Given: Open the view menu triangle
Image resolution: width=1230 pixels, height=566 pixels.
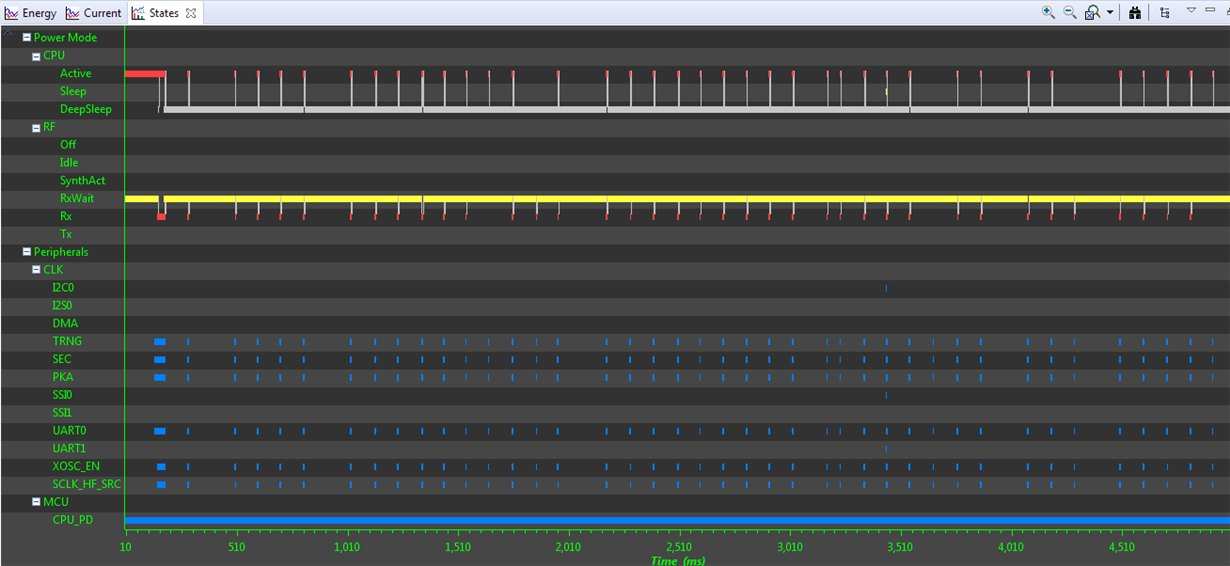Looking at the screenshot, I should tap(1191, 10).
